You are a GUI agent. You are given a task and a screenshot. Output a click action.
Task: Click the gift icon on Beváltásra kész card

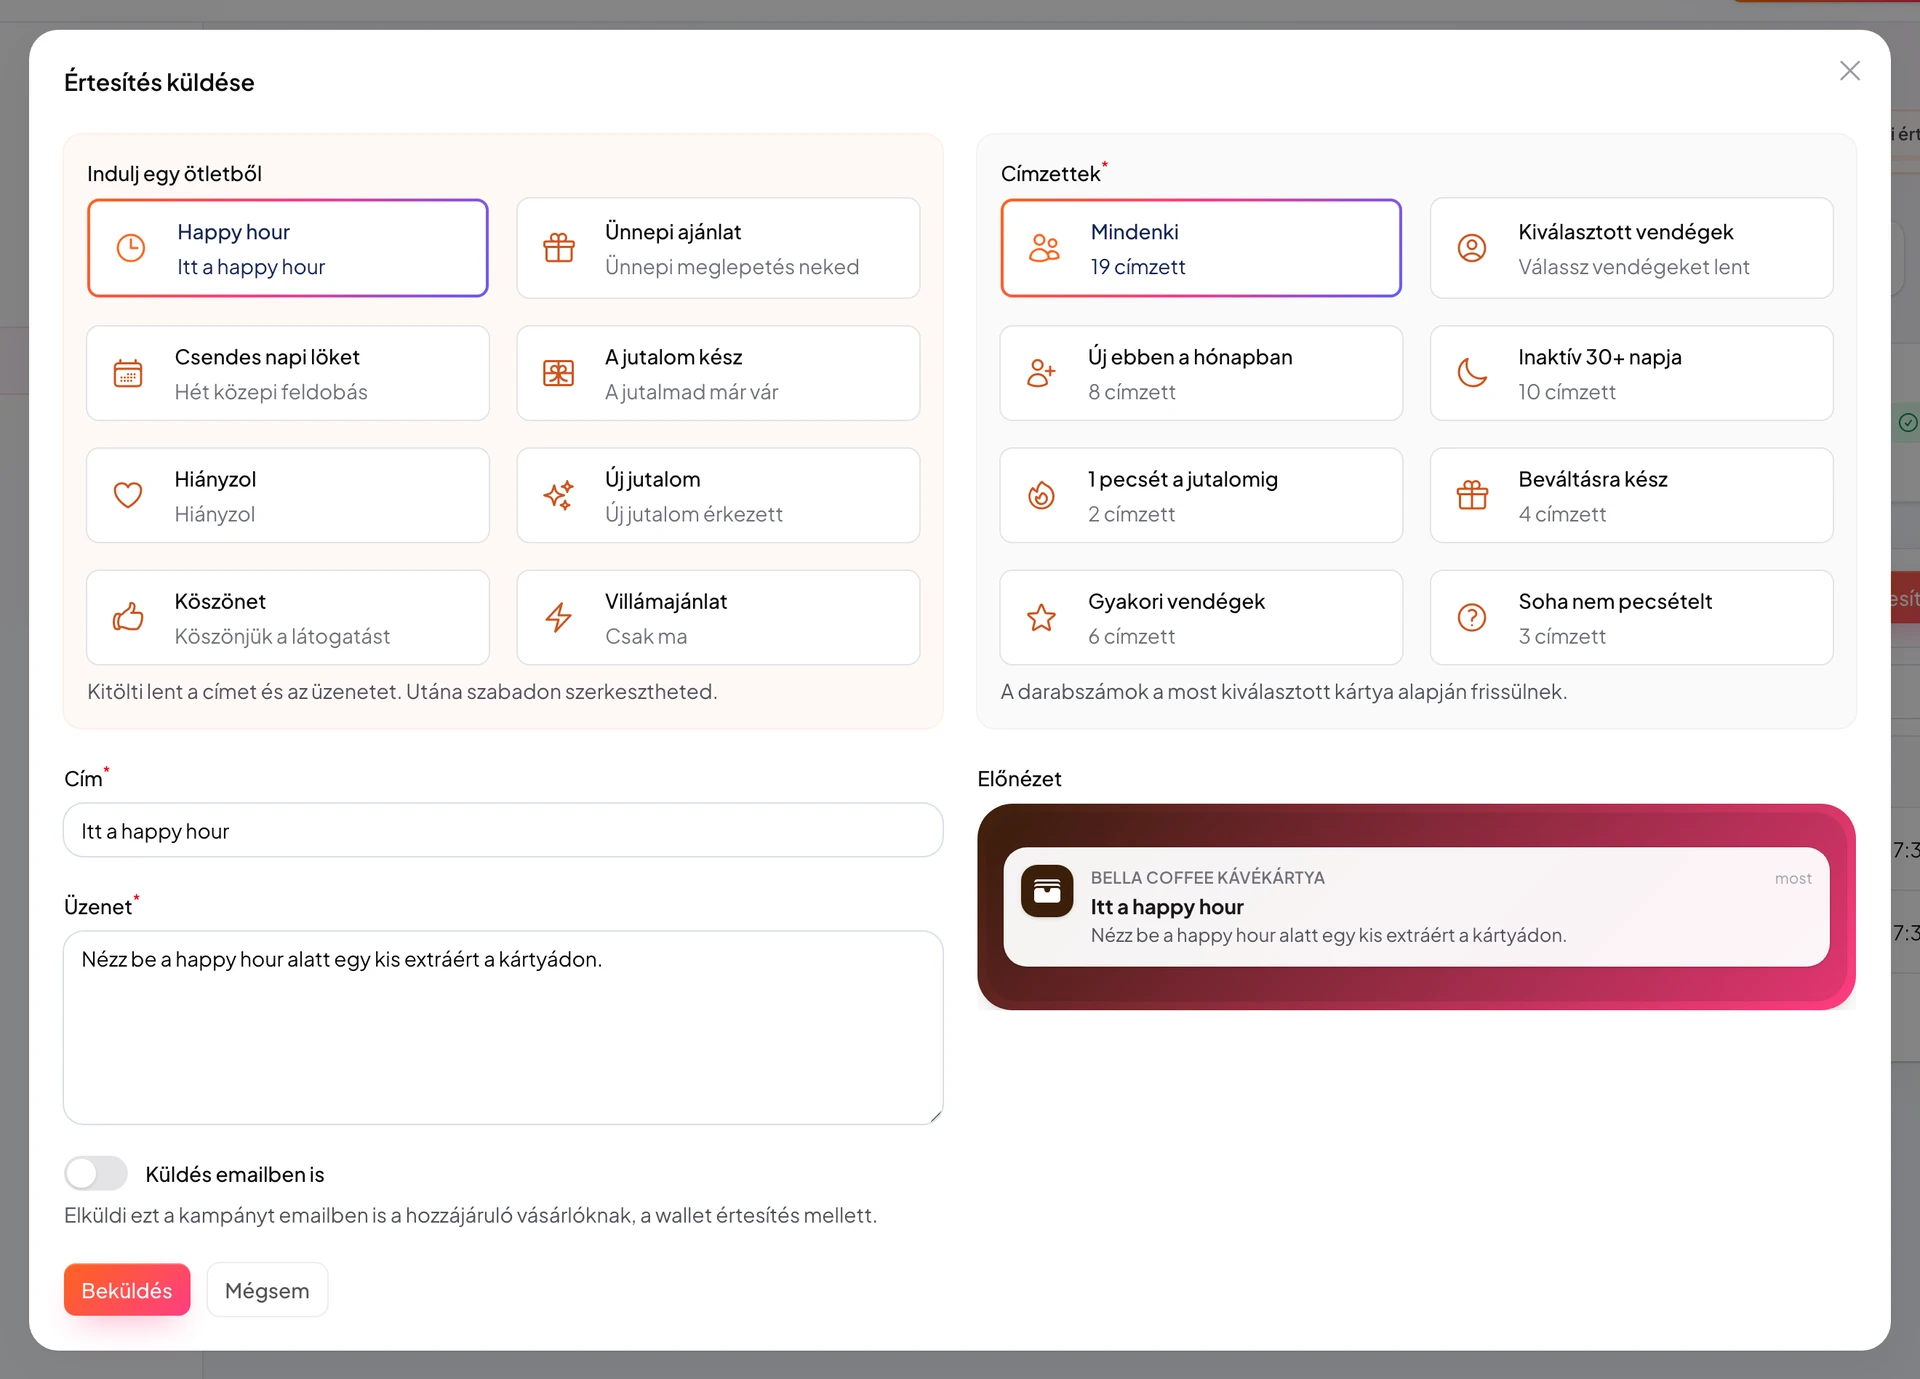pos(1472,495)
